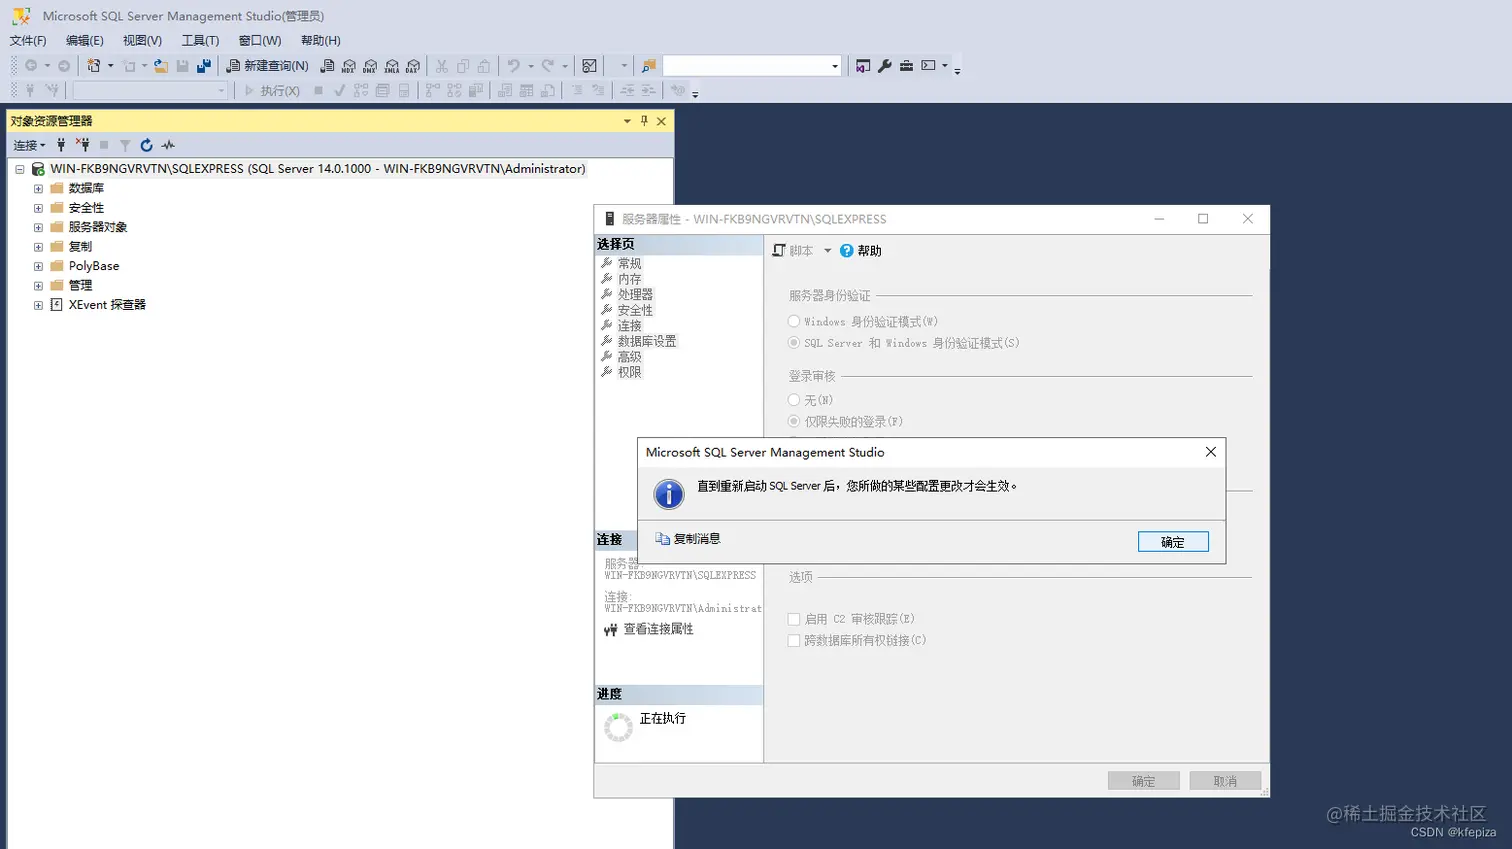Open the 帮助(H) menu
The width and height of the screenshot is (1512, 849).
[x=320, y=41]
